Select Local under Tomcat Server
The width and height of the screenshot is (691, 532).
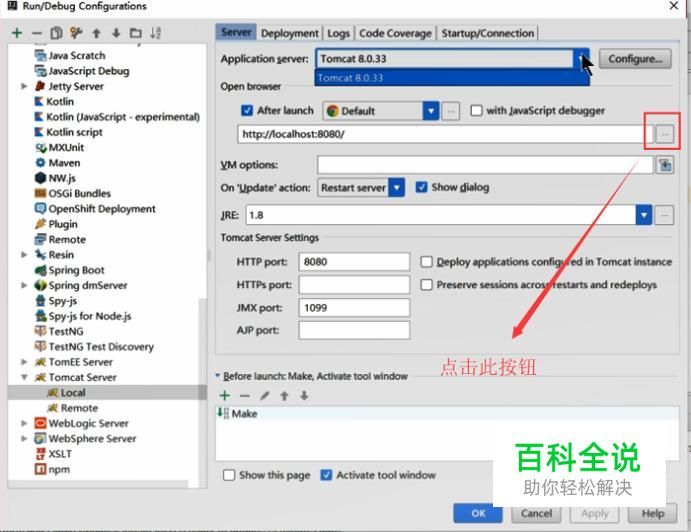[x=67, y=393]
